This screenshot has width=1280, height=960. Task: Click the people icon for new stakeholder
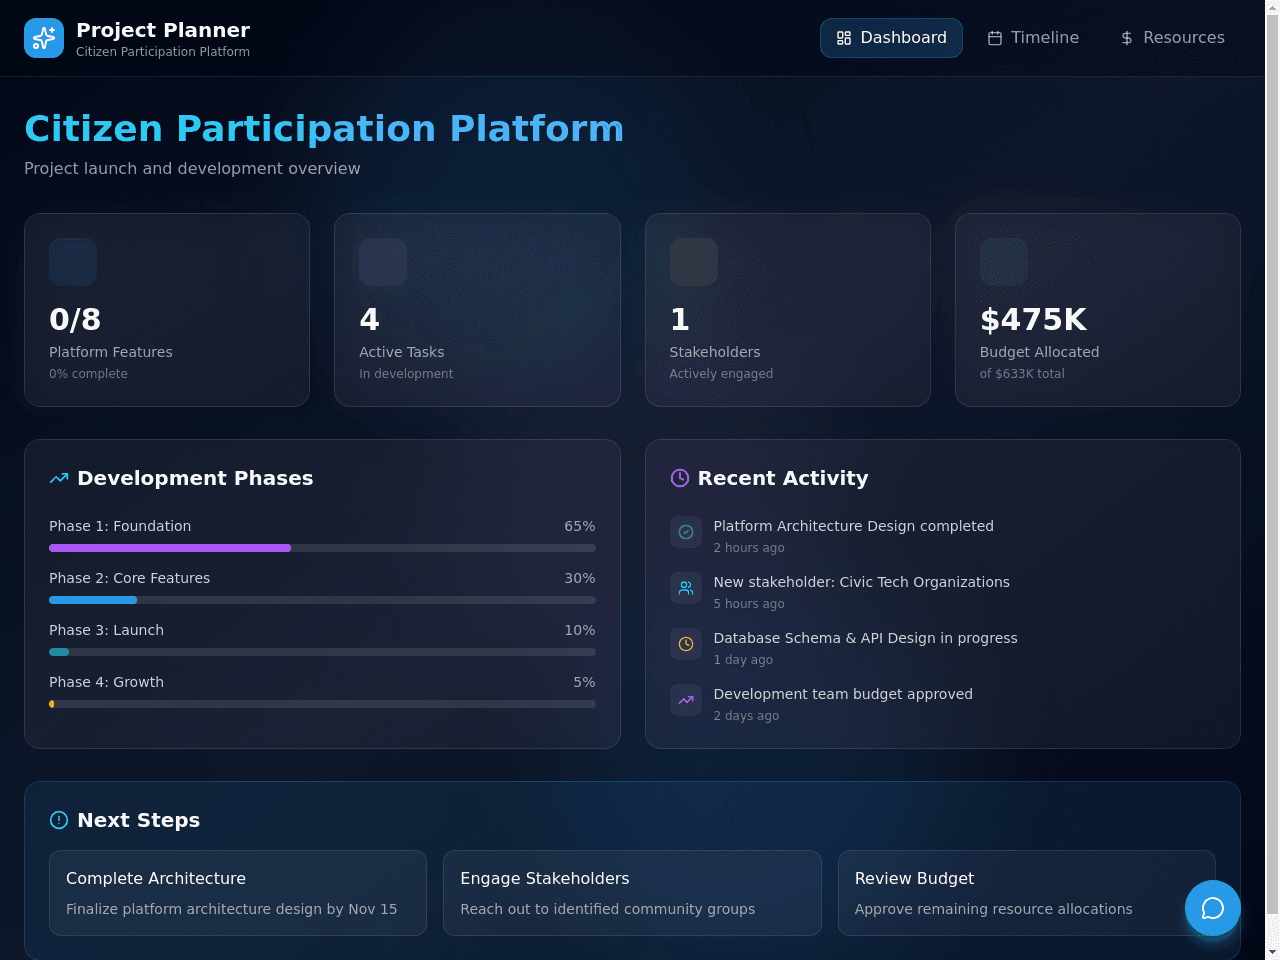point(686,588)
